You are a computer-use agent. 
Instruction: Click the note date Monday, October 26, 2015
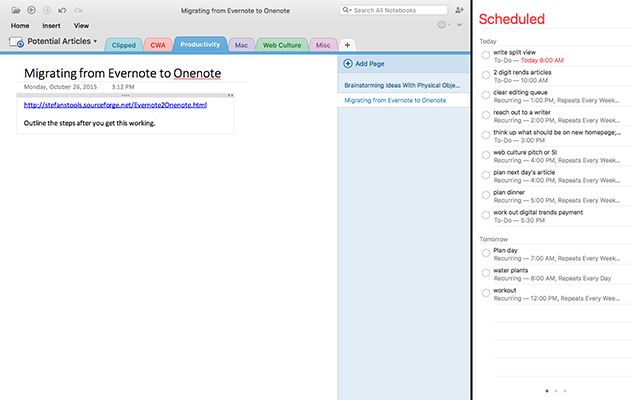[60, 87]
